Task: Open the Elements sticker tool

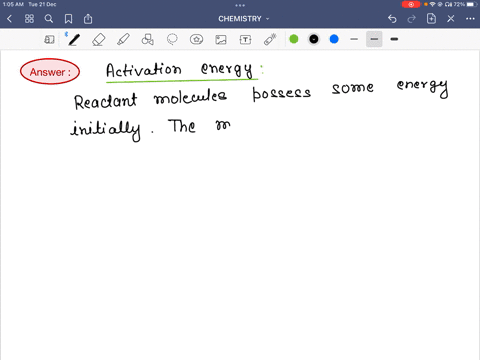Action: 197,40
